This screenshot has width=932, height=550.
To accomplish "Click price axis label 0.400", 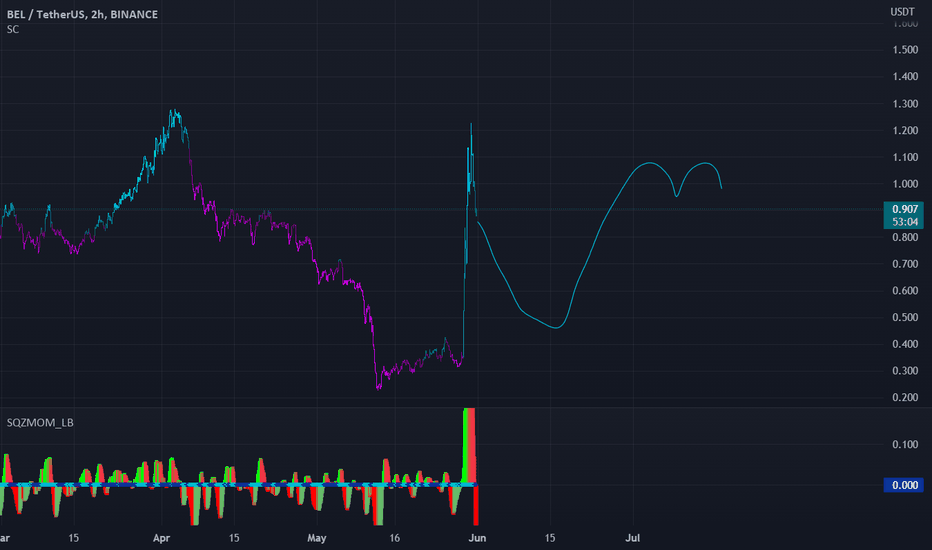I will [x=905, y=344].
